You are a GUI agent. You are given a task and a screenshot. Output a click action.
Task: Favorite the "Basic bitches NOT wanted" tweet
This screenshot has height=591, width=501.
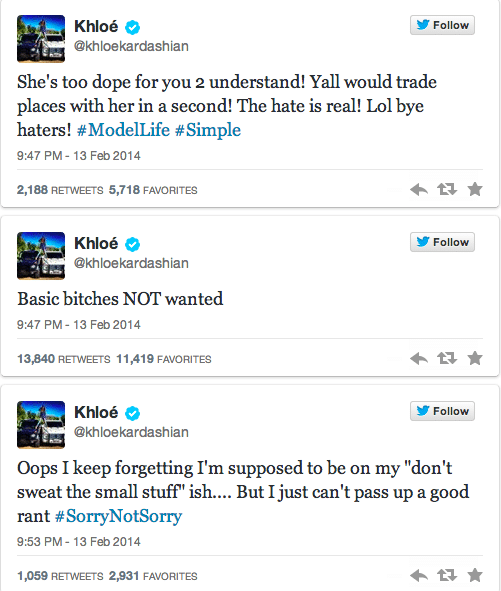coord(475,358)
